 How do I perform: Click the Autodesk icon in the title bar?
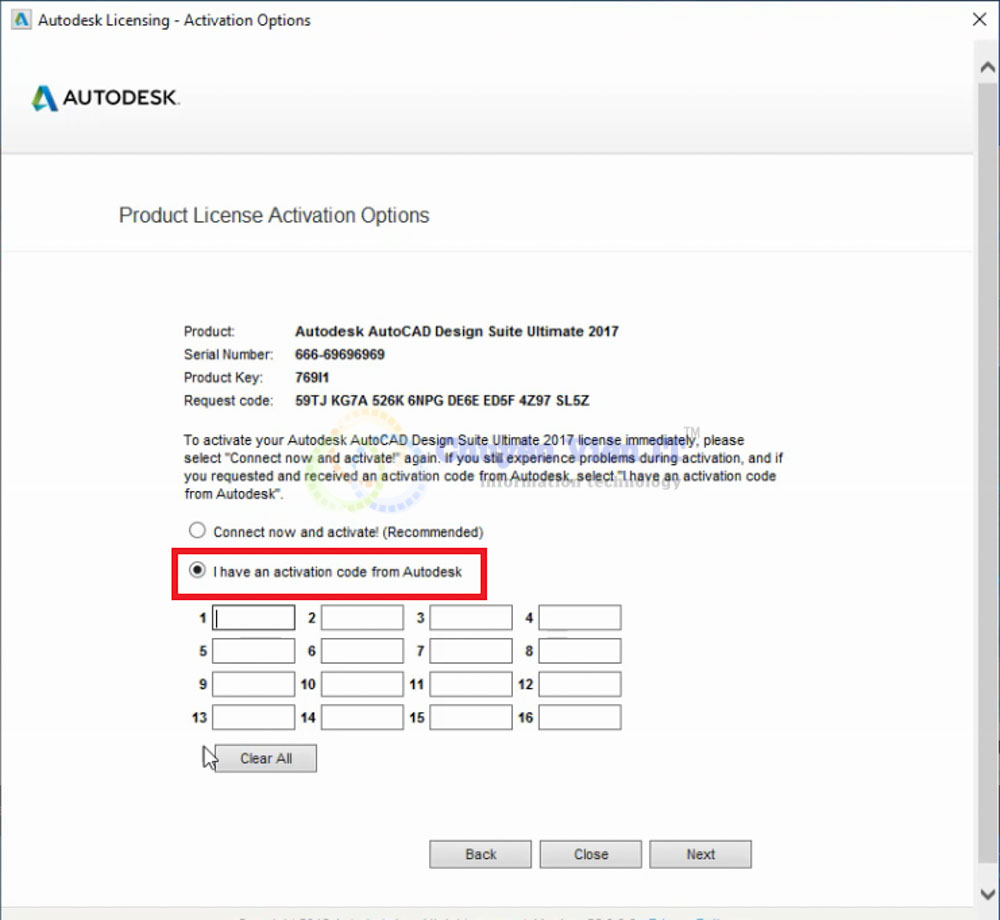coord(21,20)
